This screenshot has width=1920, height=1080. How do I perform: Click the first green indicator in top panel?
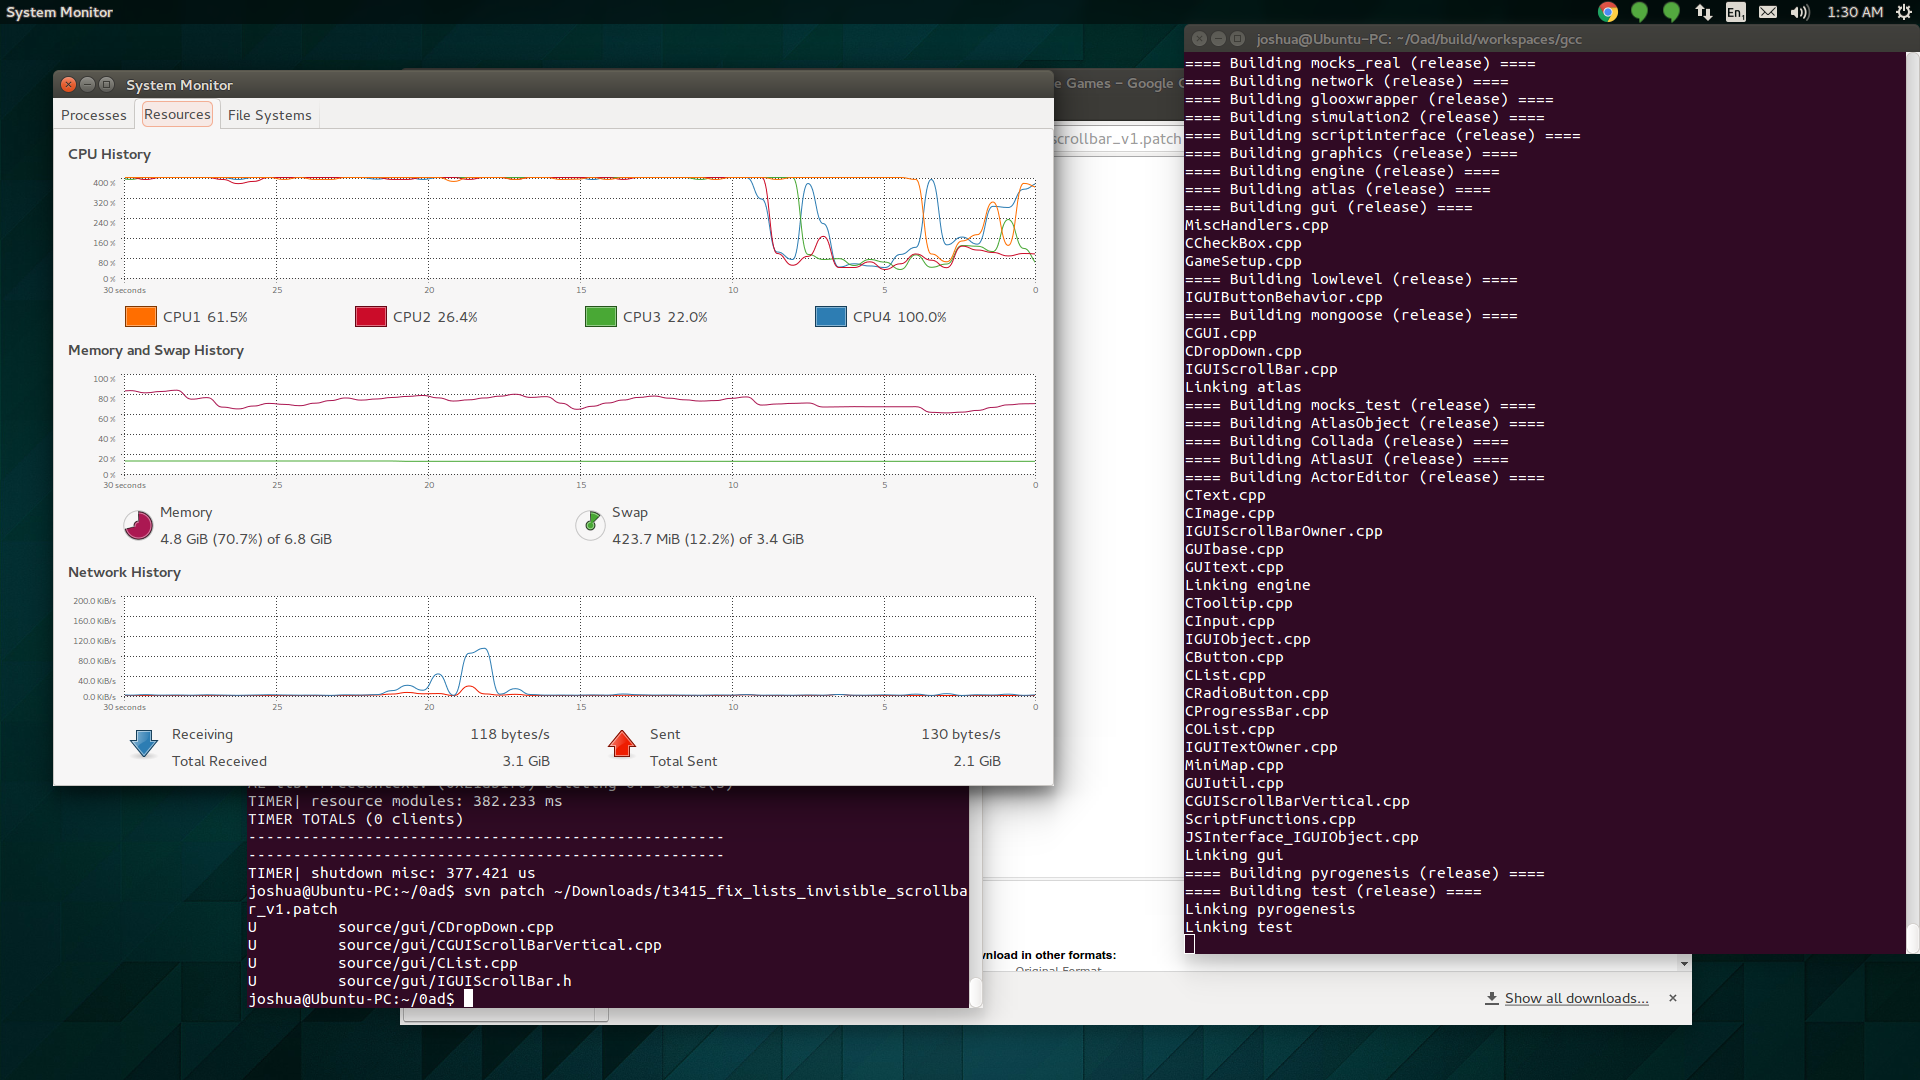pos(1639,12)
